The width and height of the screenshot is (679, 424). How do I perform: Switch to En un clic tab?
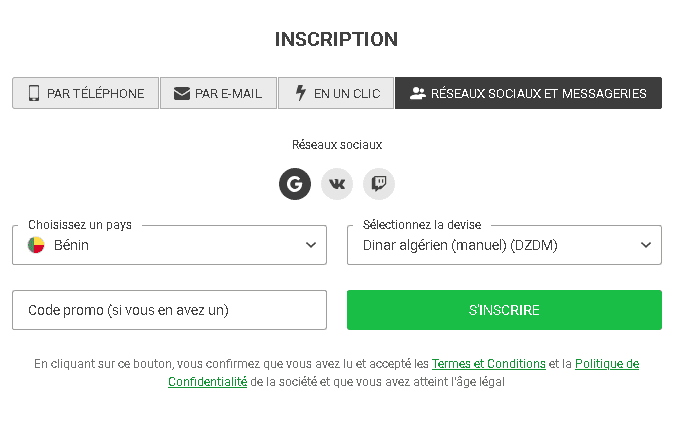pyautogui.click(x=336, y=93)
